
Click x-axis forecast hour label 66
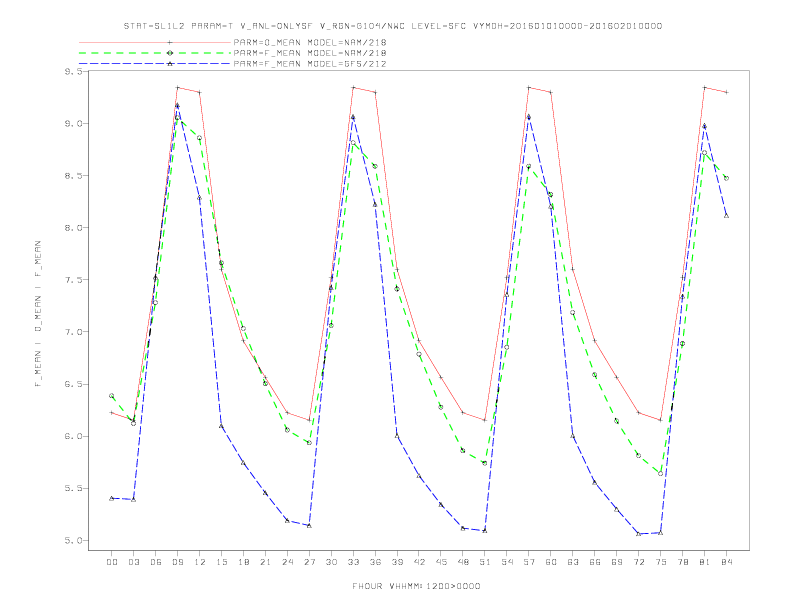595,562
